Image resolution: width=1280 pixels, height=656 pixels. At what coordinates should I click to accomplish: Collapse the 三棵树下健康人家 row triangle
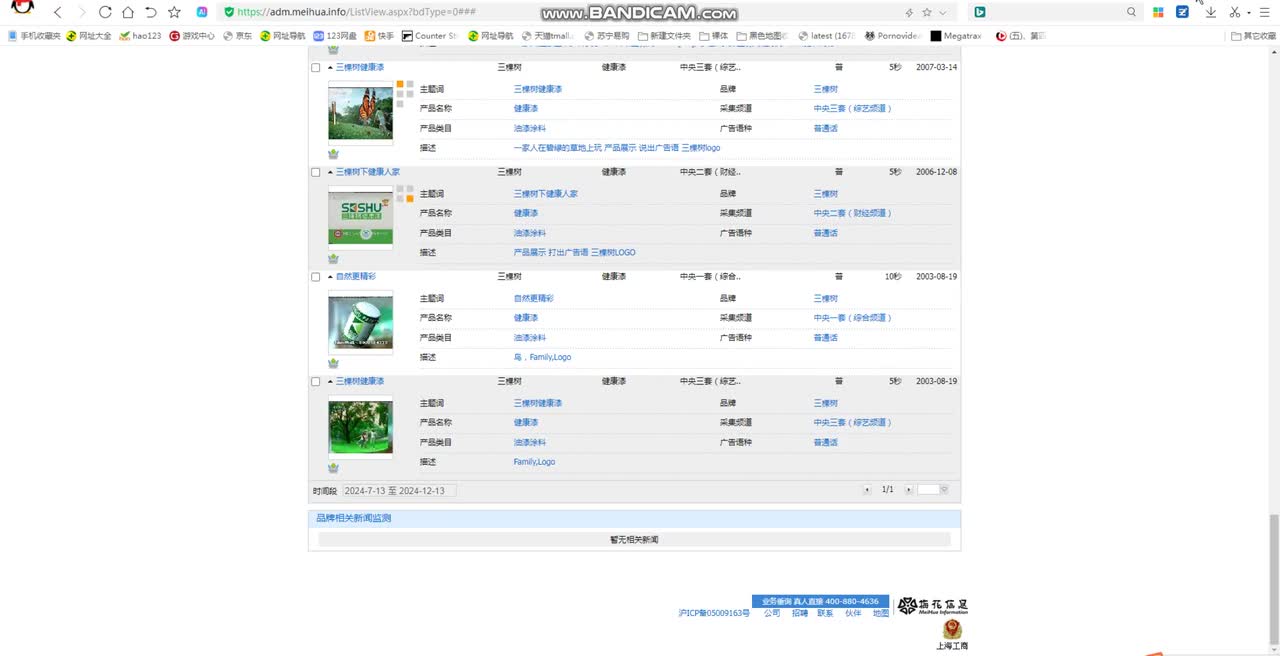(x=330, y=172)
